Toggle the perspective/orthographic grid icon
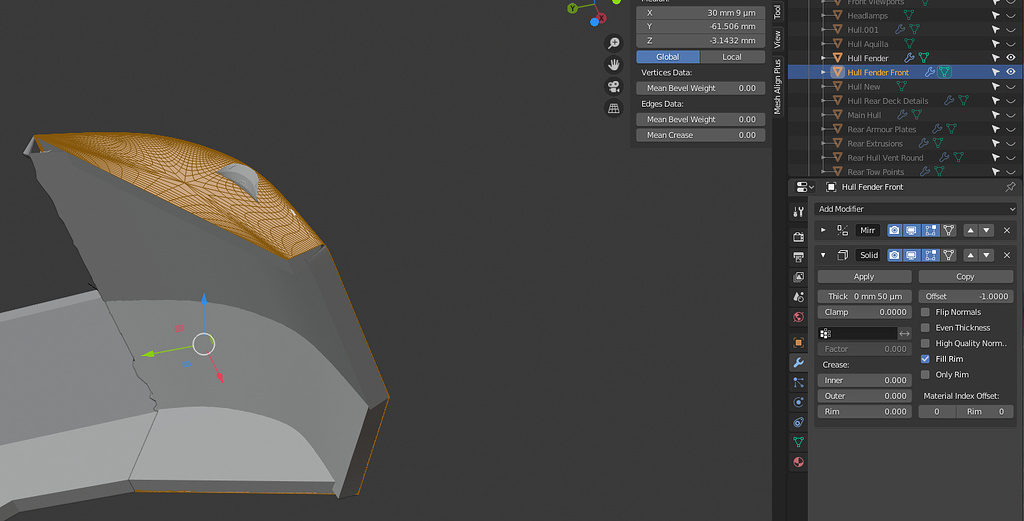The image size is (1024, 521). 614,109
